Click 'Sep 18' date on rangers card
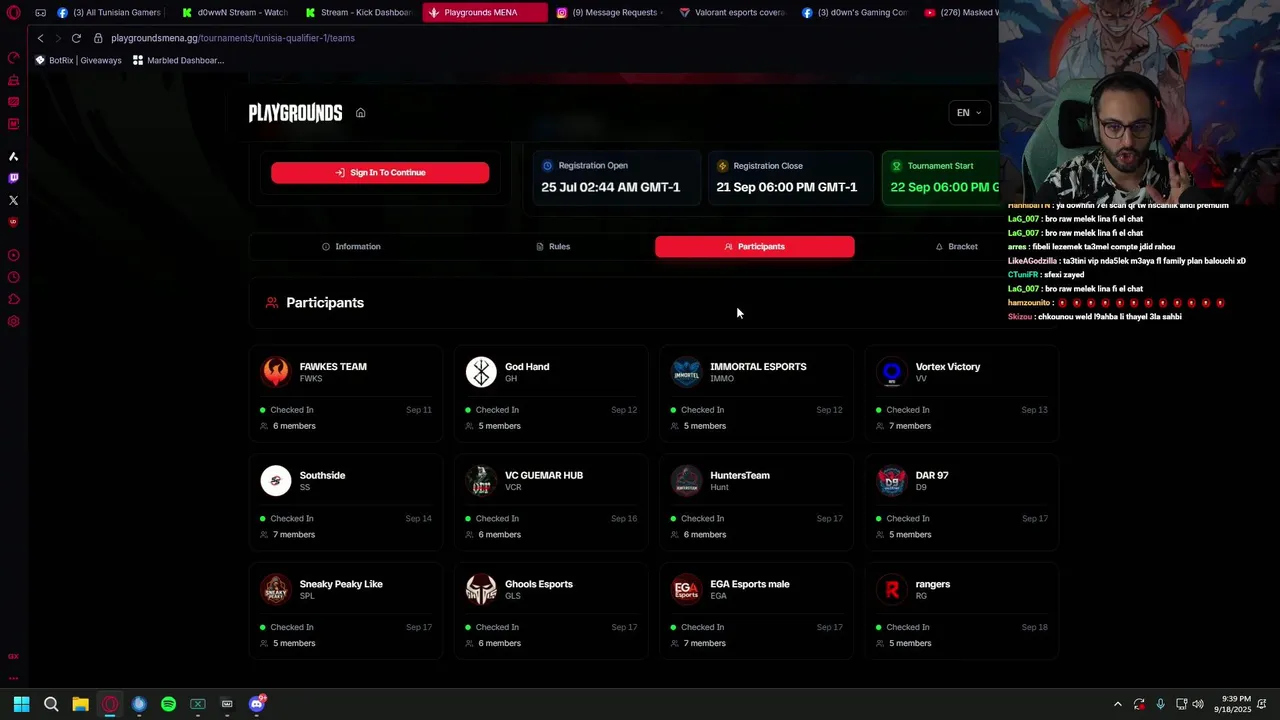This screenshot has height=720, width=1280. point(1034,628)
